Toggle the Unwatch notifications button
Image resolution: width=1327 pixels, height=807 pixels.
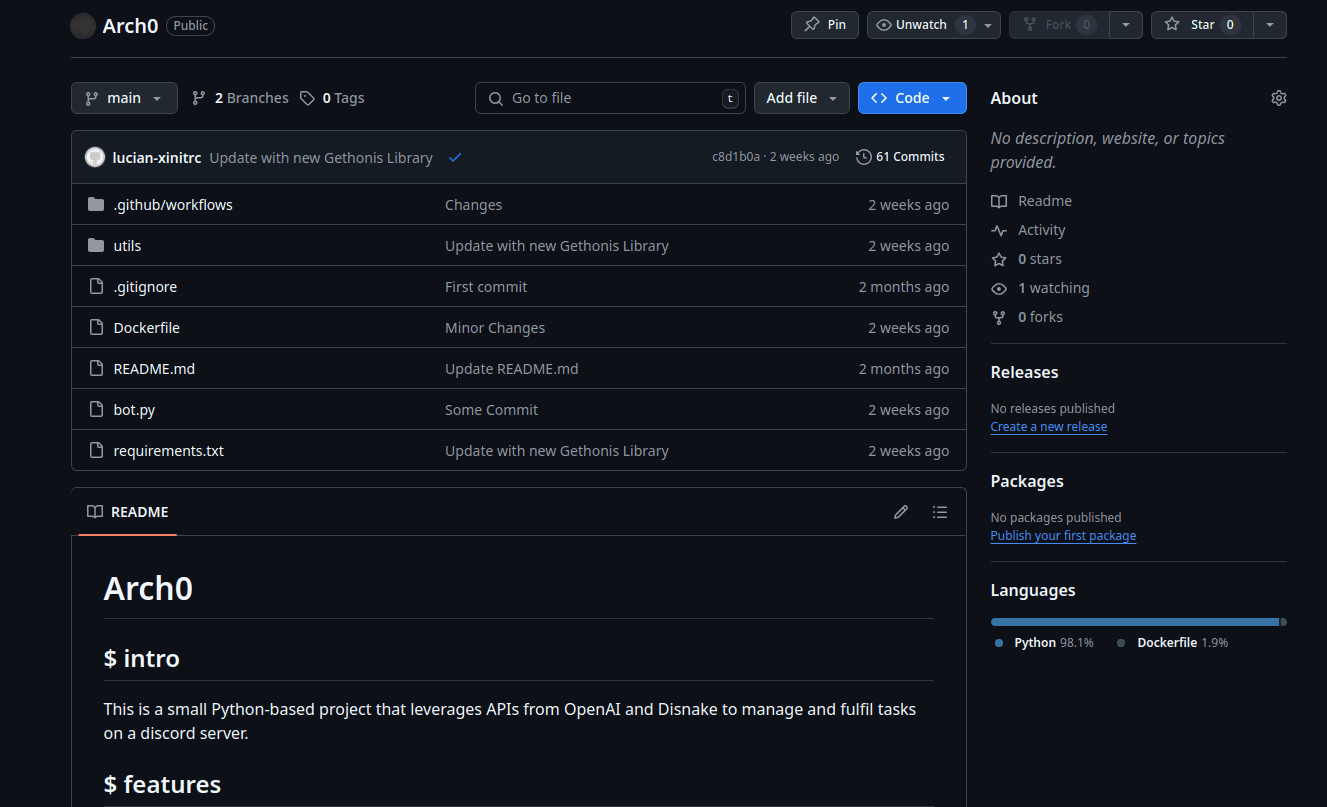(x=921, y=25)
